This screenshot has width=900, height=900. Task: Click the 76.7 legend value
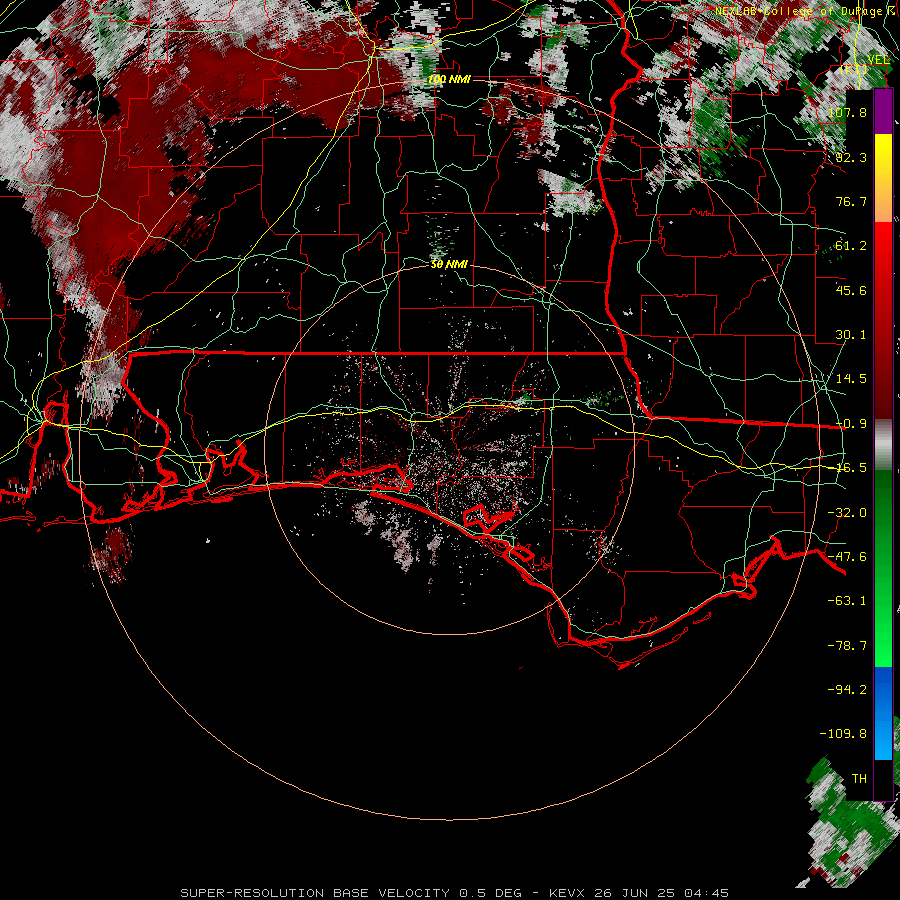pos(851,201)
